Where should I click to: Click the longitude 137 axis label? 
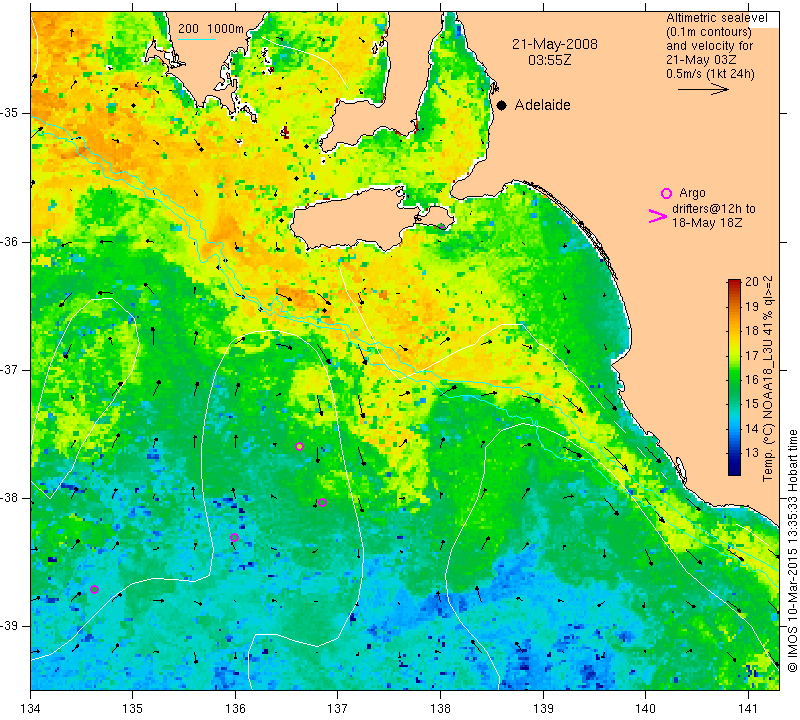tap(338, 709)
